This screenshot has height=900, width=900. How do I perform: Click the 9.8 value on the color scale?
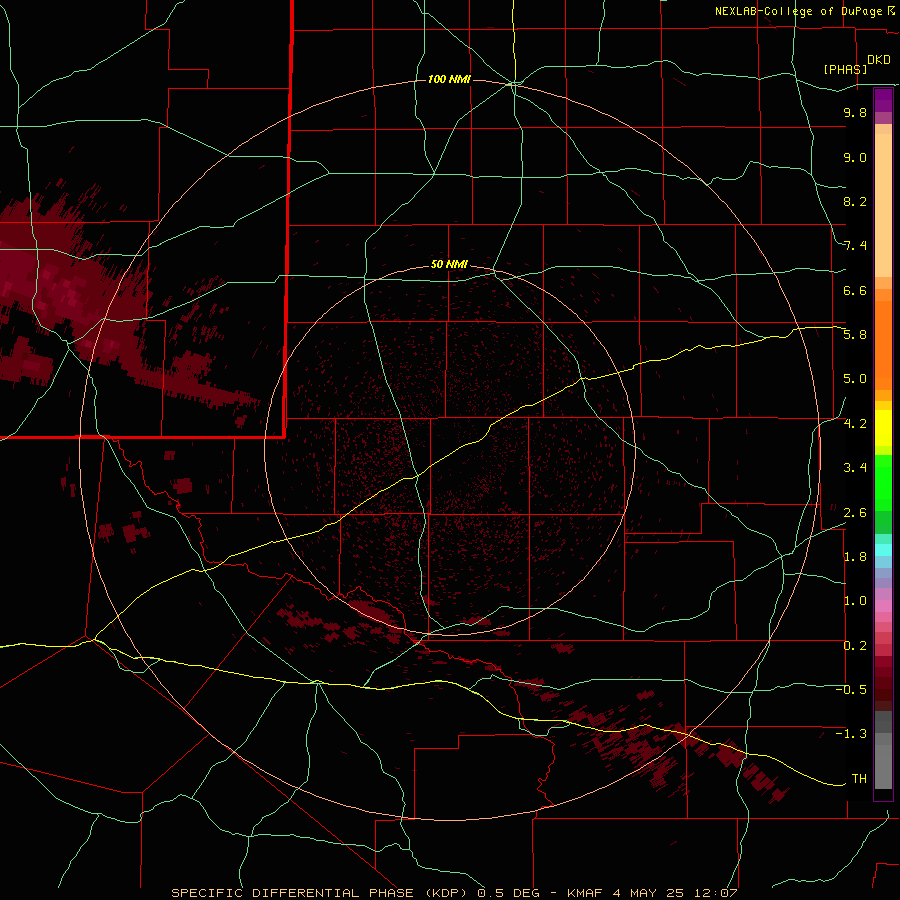point(855,112)
